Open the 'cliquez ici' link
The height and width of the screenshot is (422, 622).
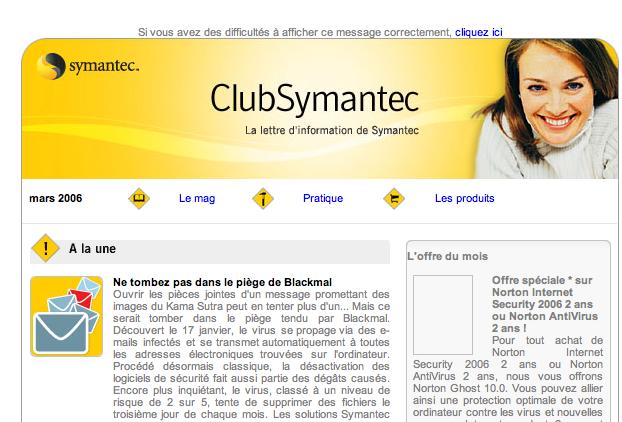click(x=478, y=32)
